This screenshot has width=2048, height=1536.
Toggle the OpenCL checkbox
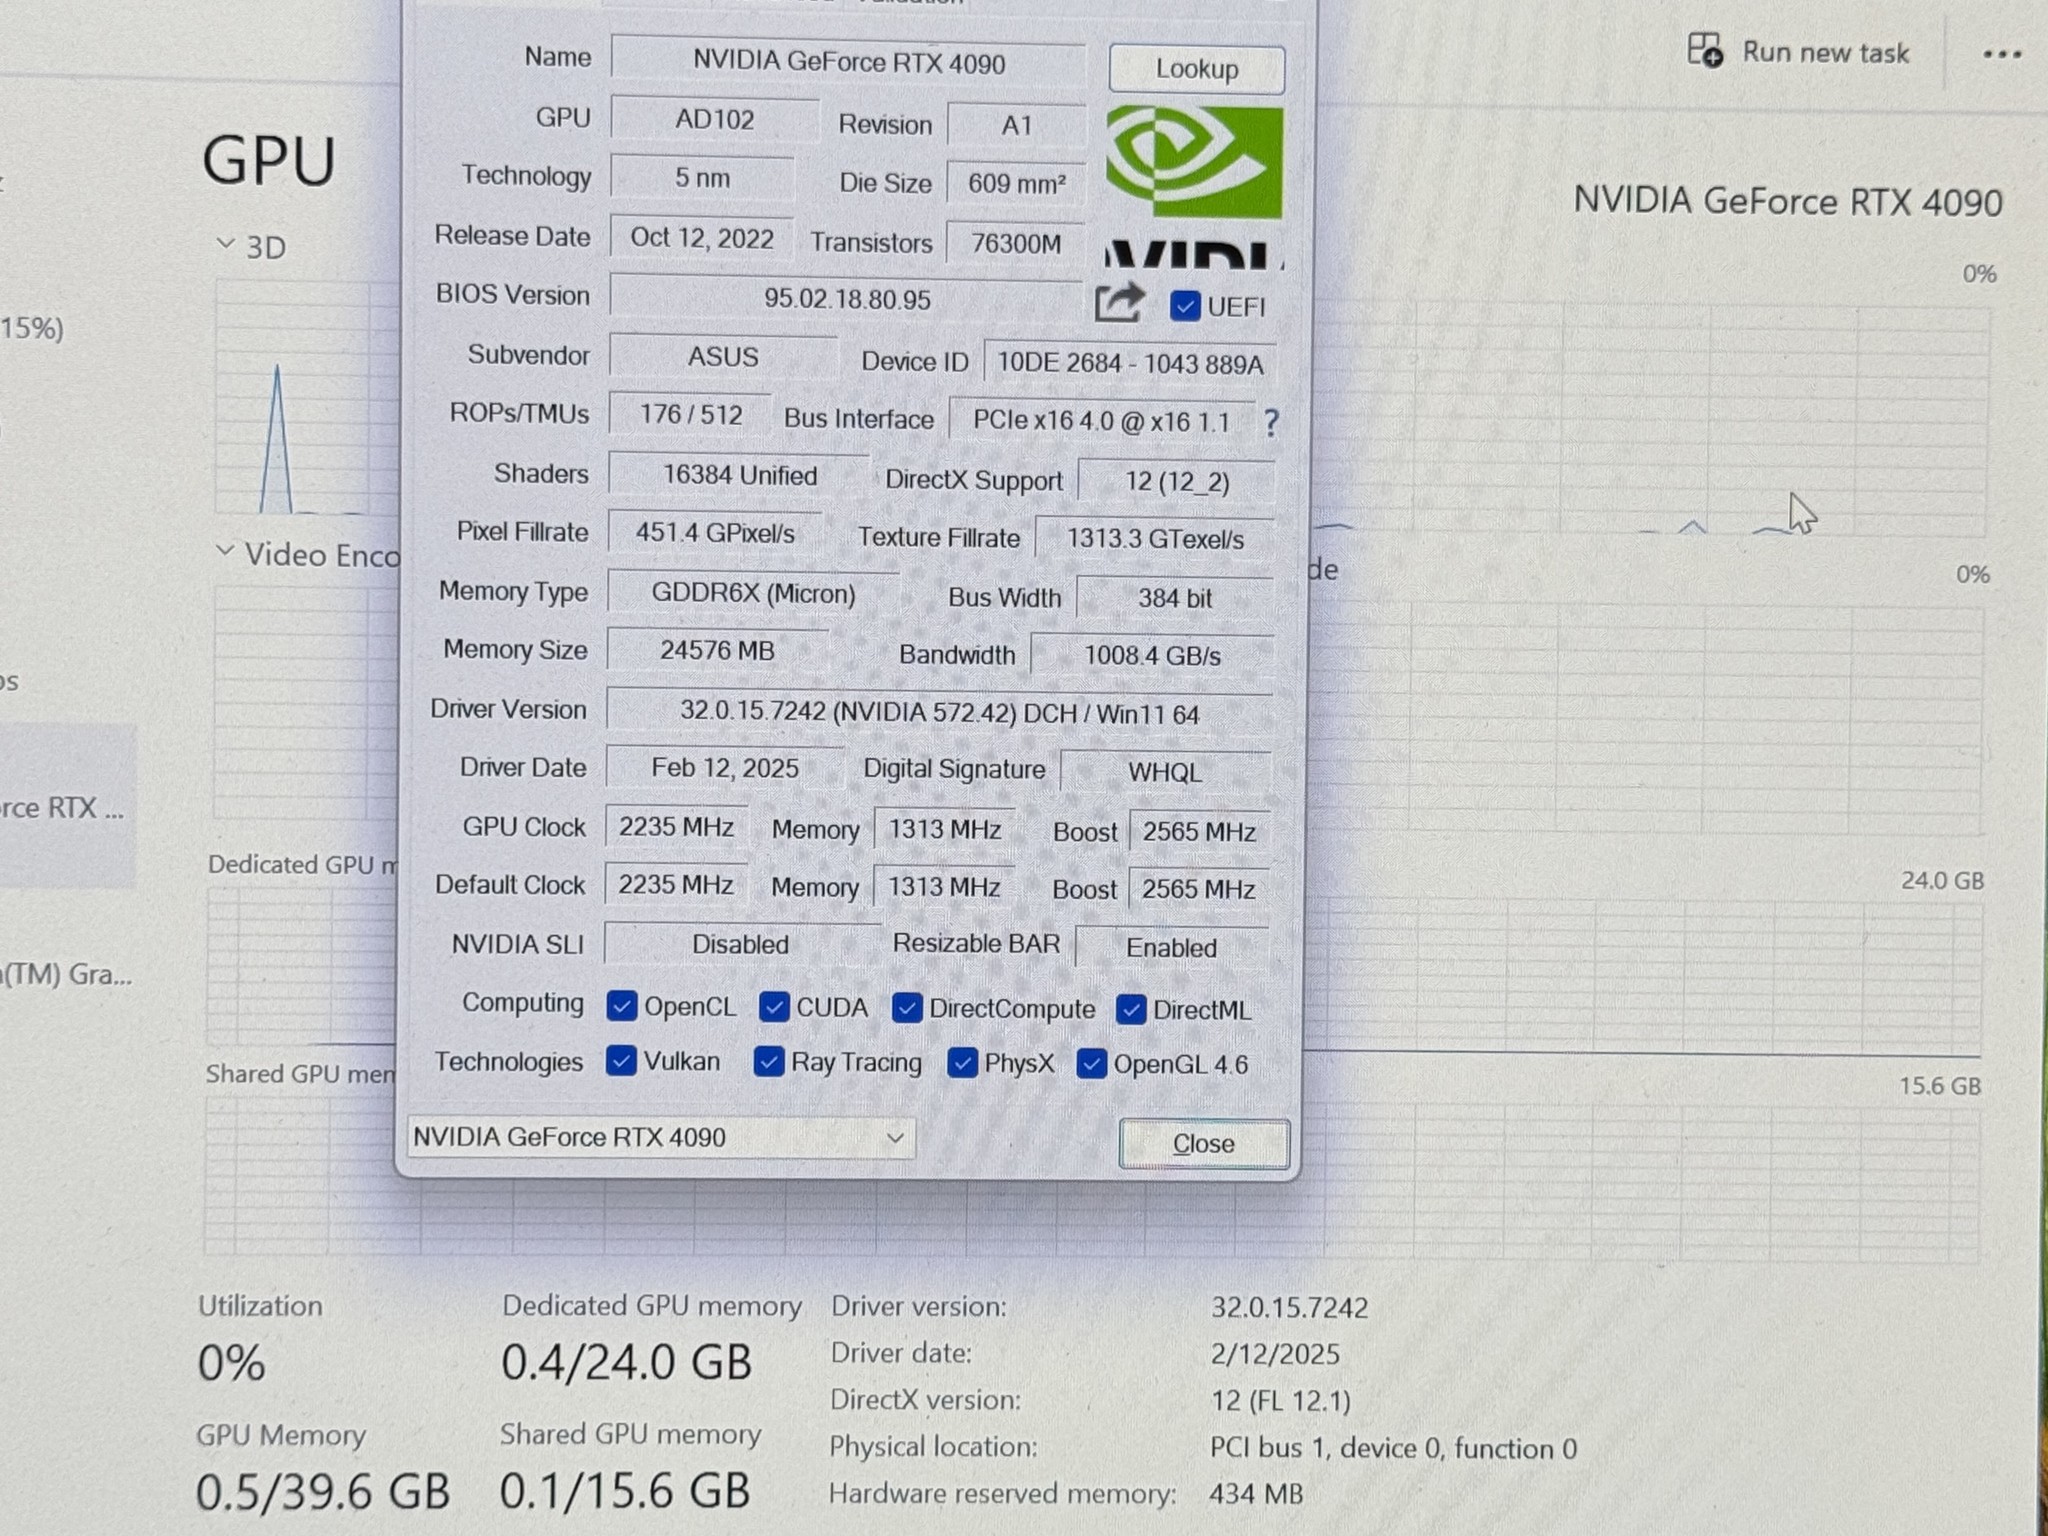tap(621, 1006)
